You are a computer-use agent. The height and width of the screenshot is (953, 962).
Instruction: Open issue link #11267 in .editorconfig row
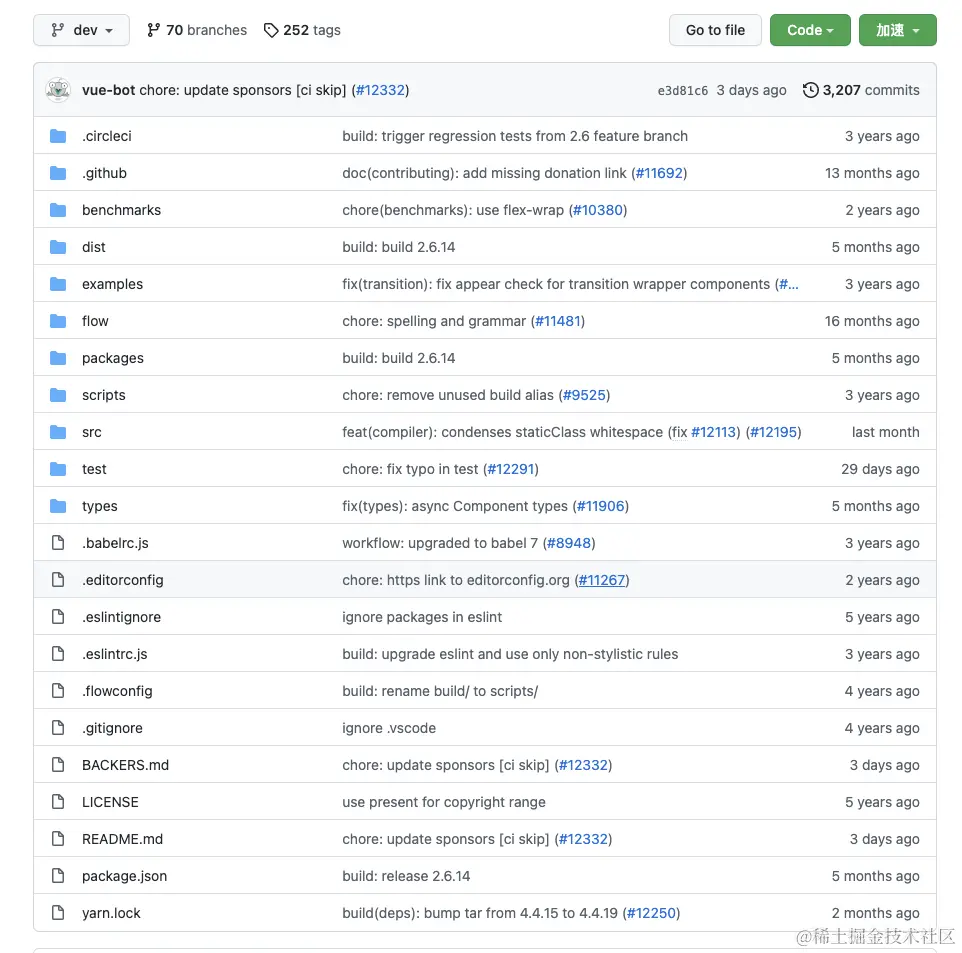pos(602,580)
